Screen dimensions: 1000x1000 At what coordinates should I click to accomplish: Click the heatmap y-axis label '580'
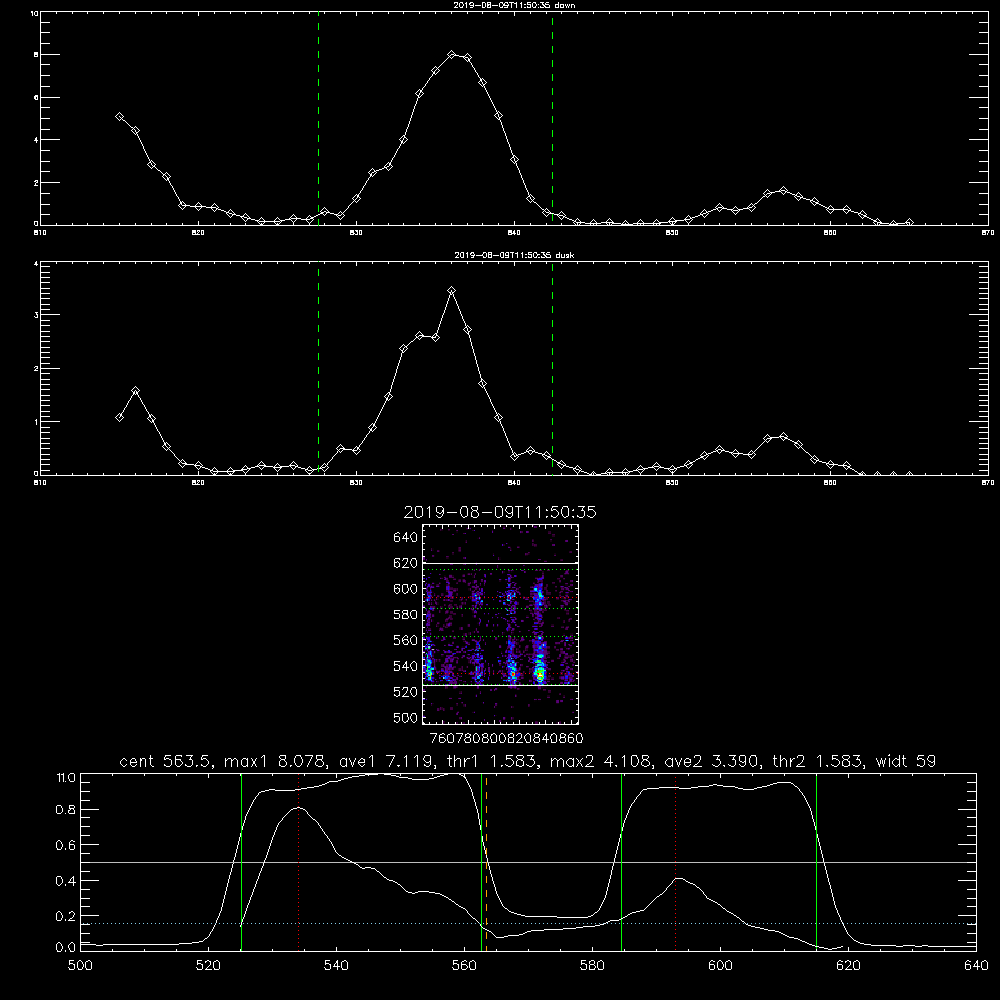(x=406, y=615)
